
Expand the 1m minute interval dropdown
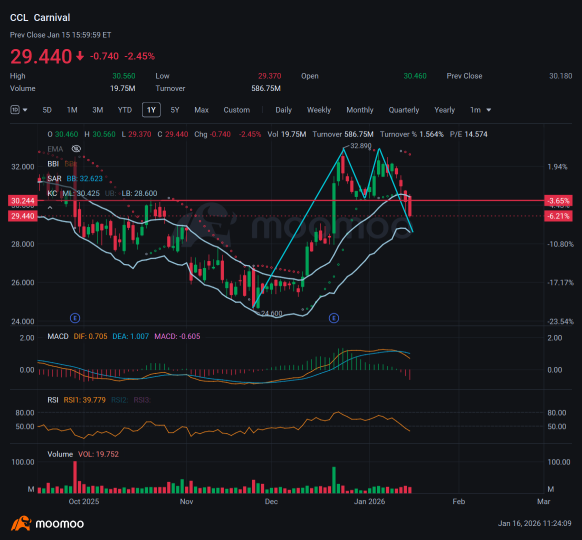481,110
